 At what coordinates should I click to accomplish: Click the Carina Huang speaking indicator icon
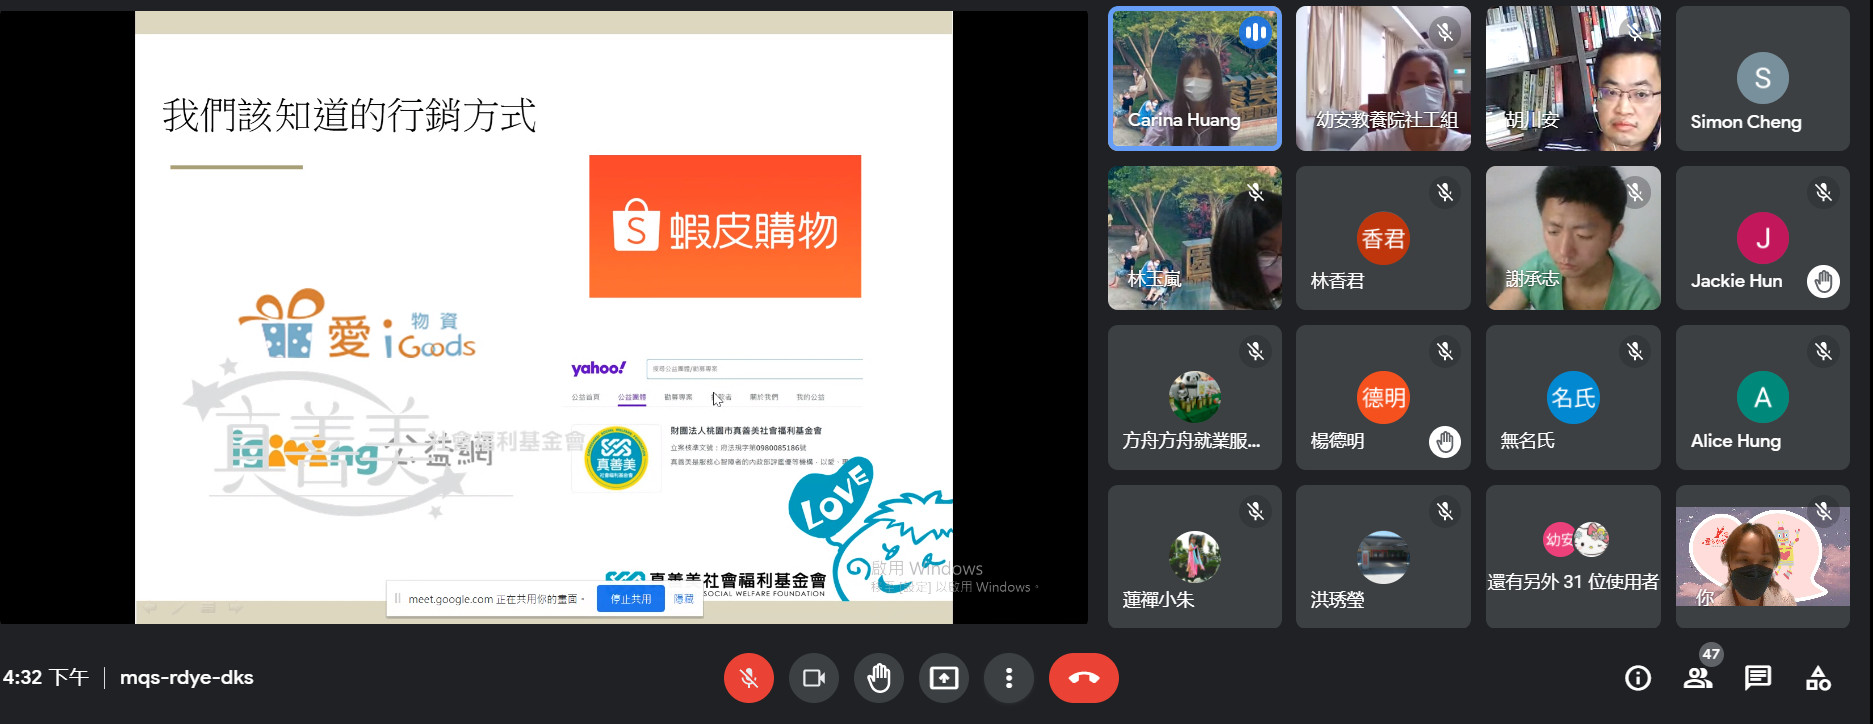point(1255,33)
